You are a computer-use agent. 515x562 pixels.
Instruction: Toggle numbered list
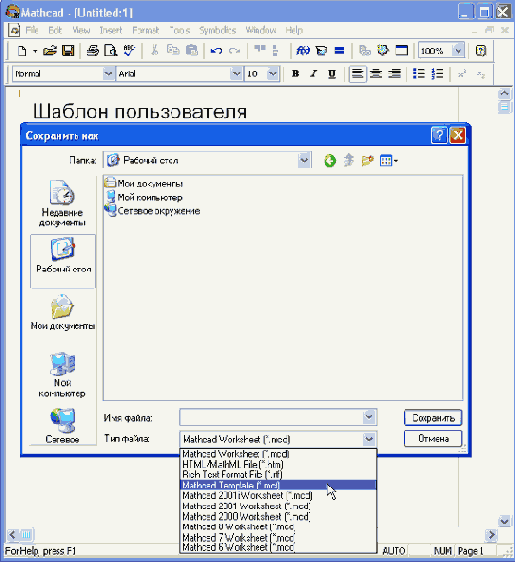point(437,74)
